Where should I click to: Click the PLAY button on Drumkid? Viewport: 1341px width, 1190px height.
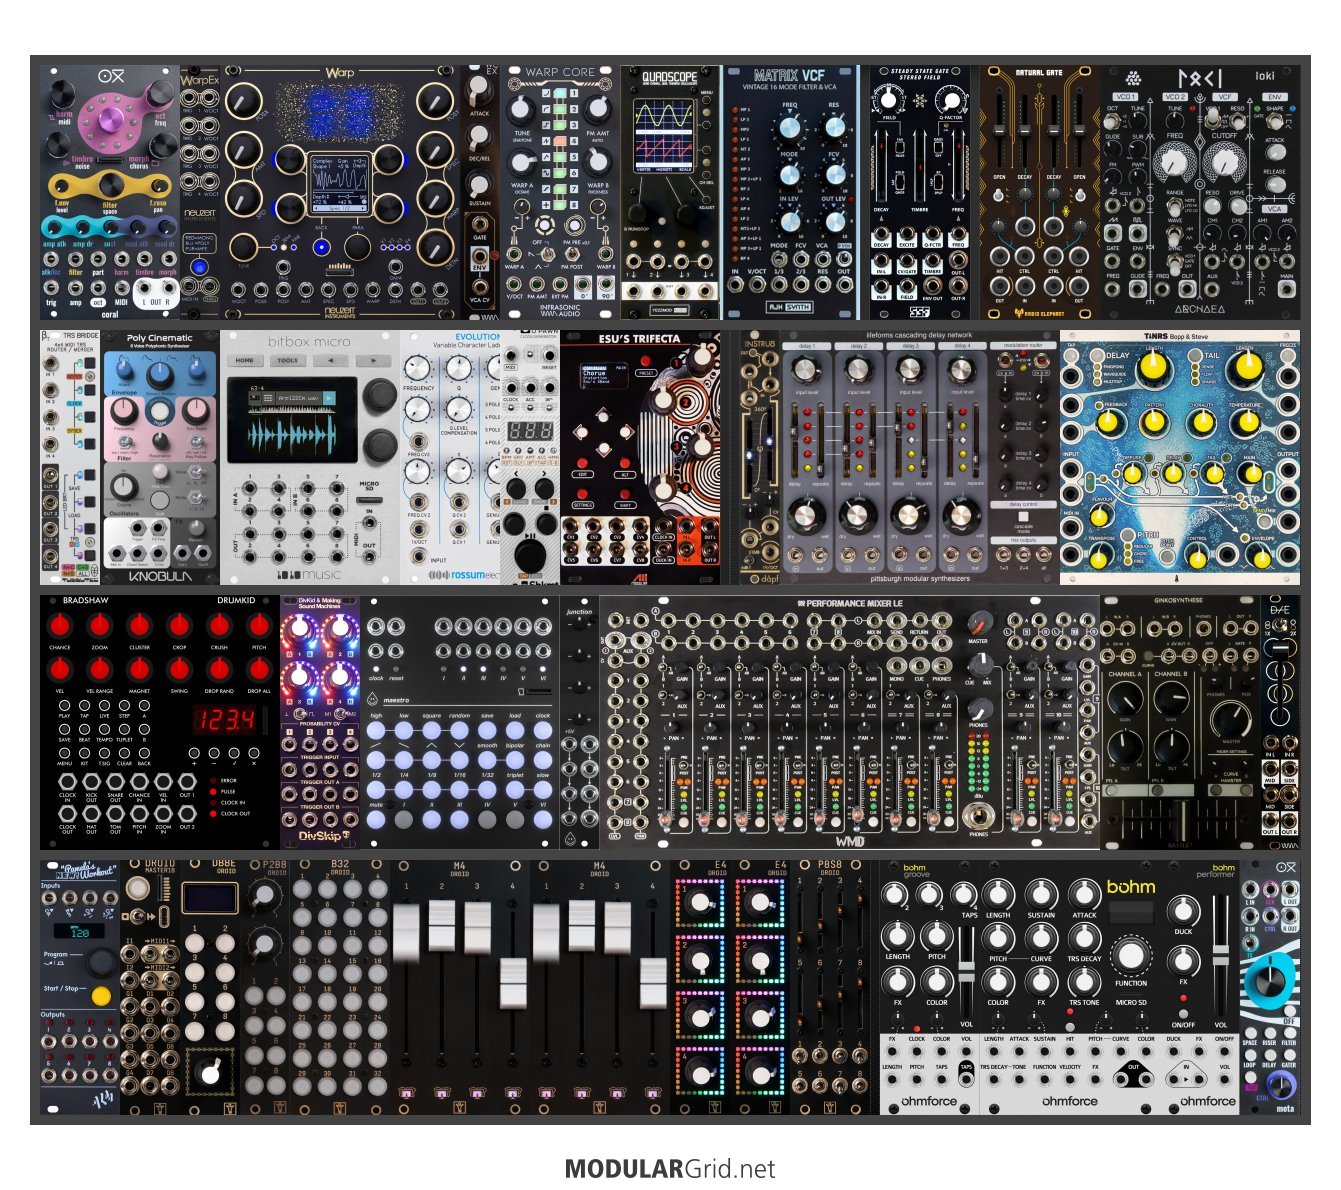coord(65,706)
